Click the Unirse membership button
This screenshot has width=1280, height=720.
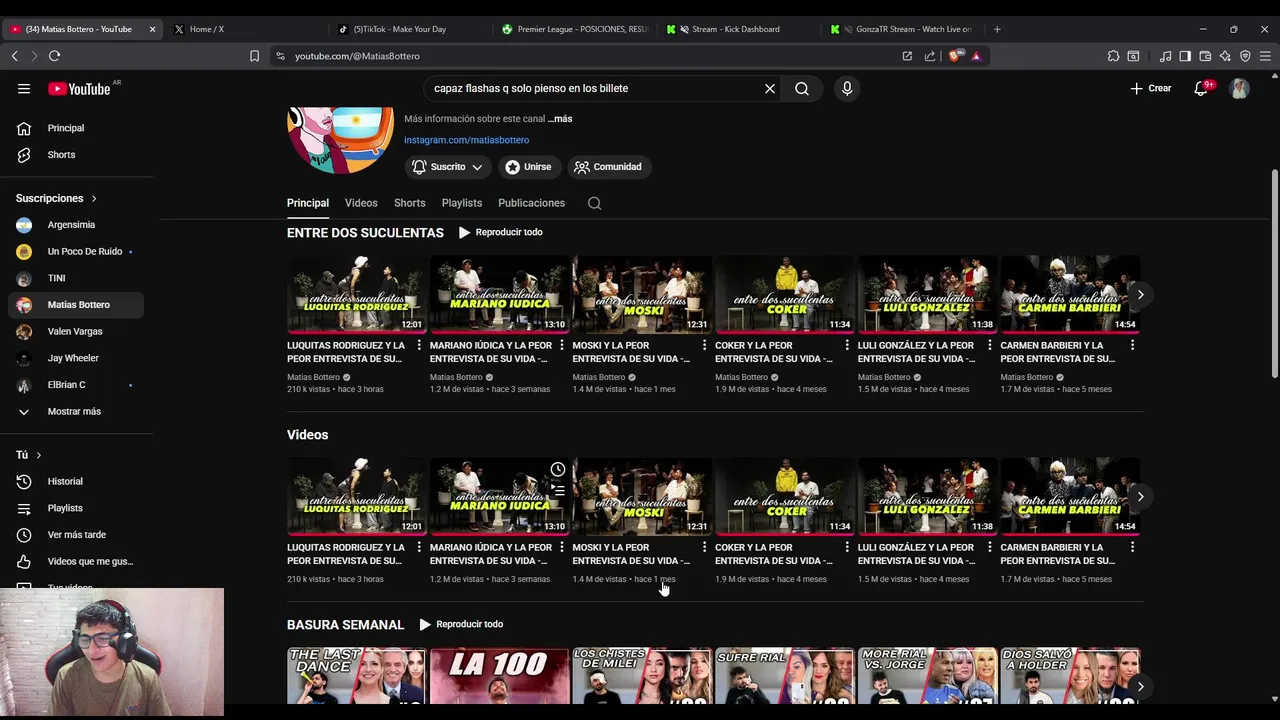[530, 167]
